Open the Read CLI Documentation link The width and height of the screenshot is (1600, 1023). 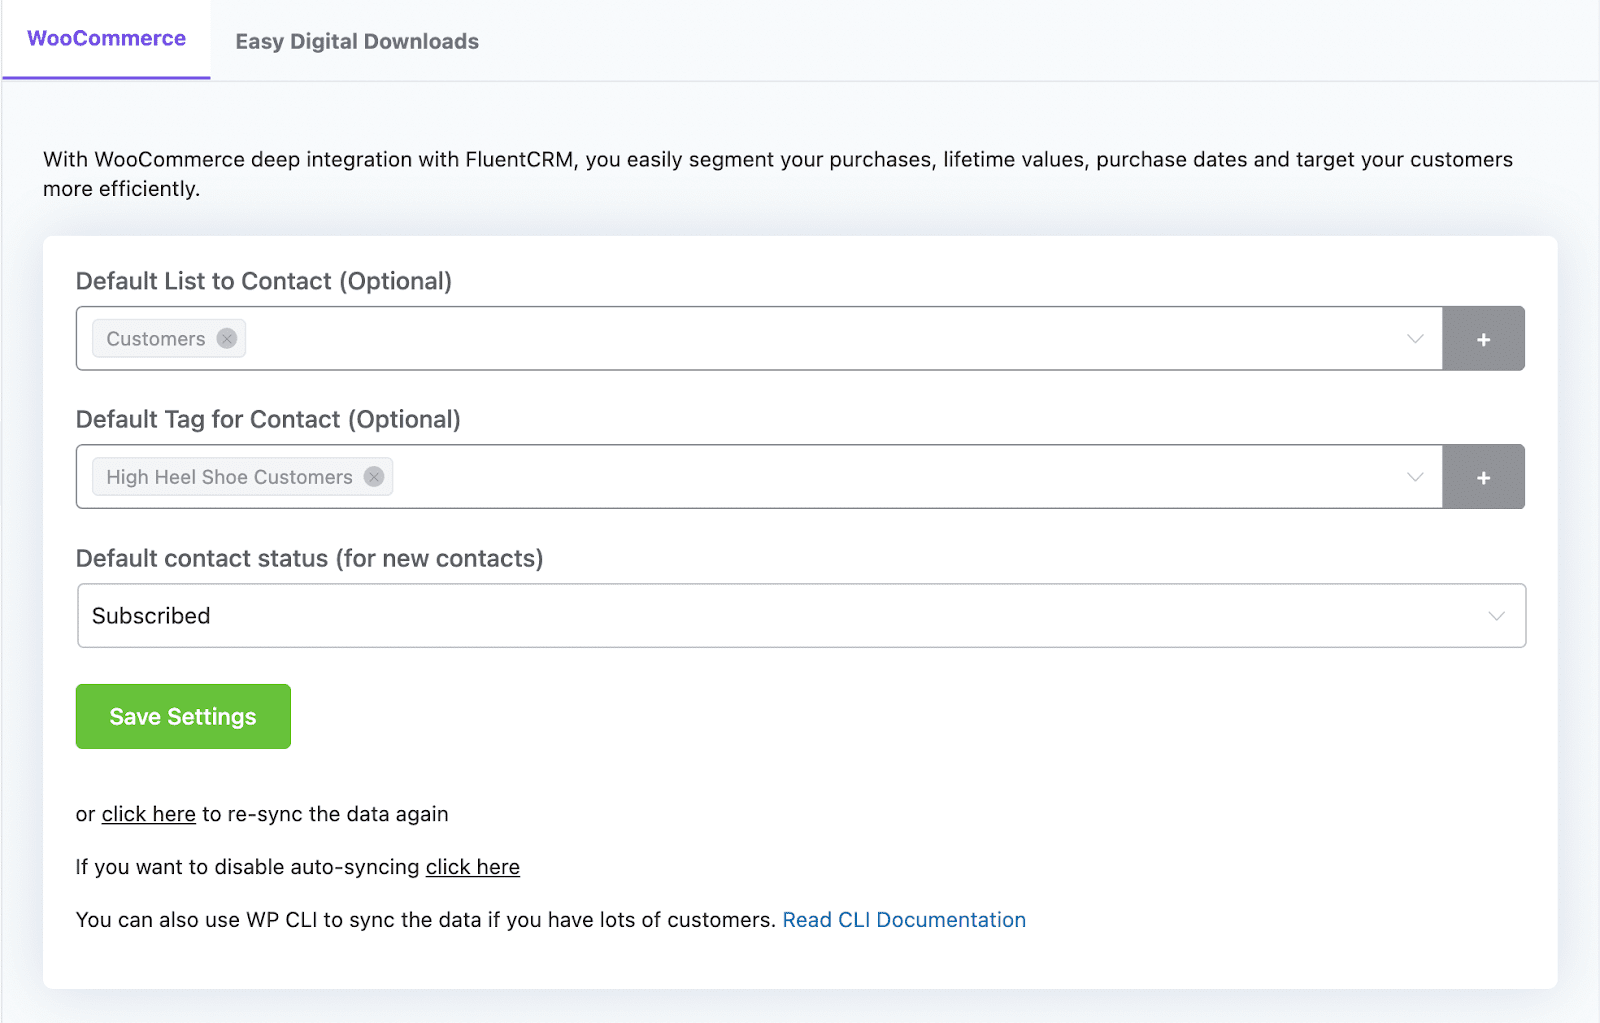[904, 920]
